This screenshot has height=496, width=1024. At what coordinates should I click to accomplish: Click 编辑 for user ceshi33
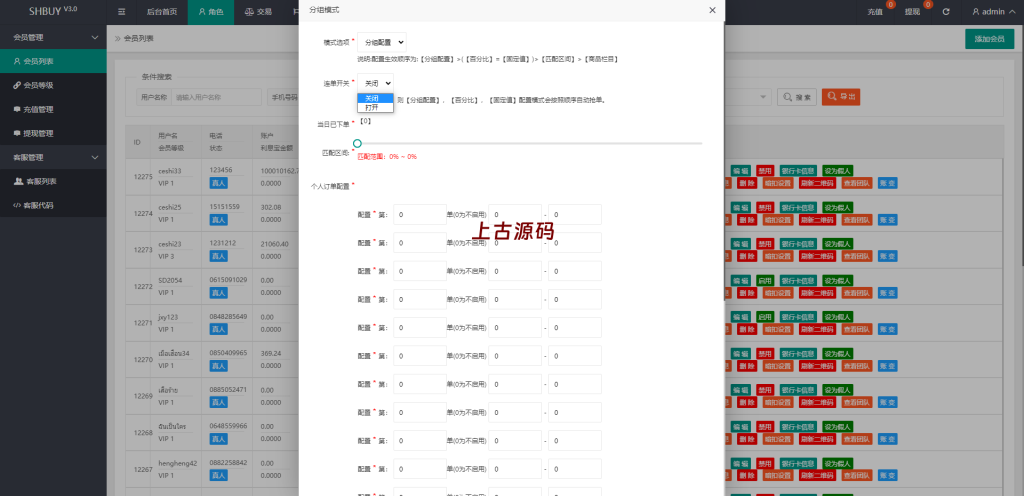click(x=741, y=171)
